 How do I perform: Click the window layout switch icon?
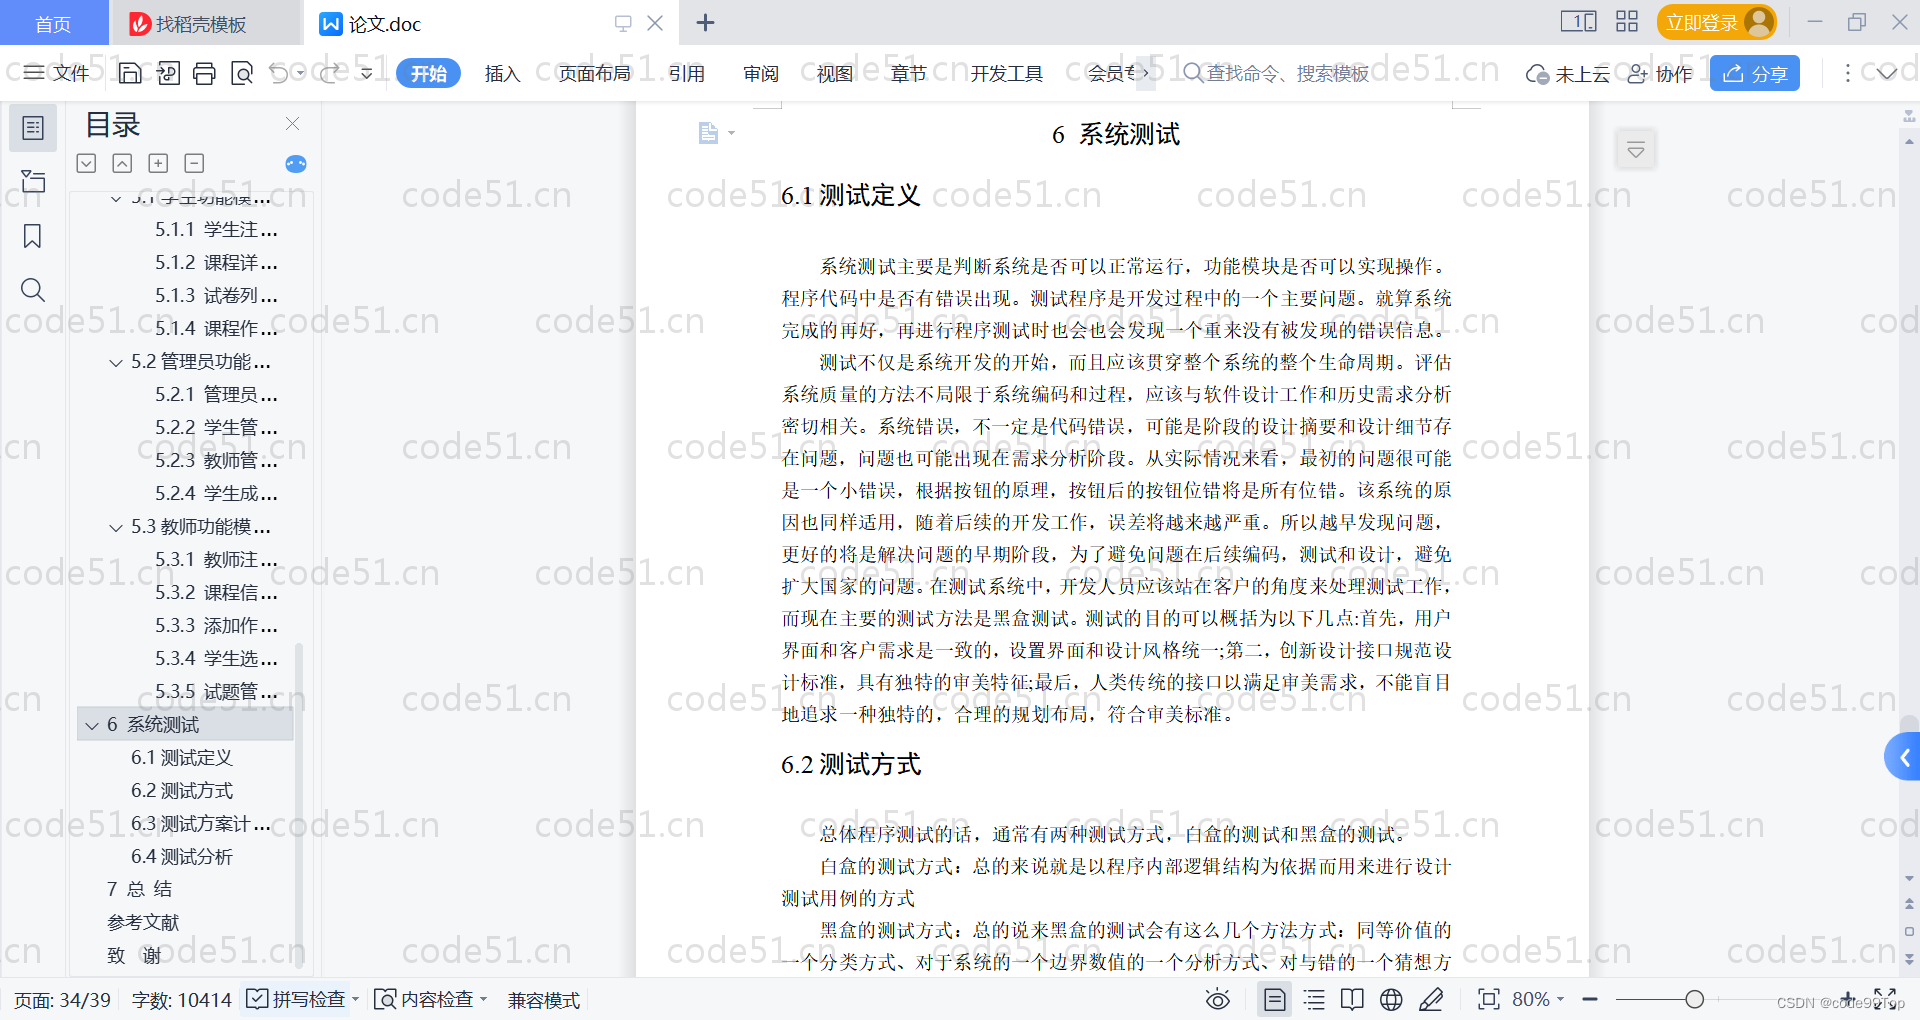pyautogui.click(x=1579, y=22)
